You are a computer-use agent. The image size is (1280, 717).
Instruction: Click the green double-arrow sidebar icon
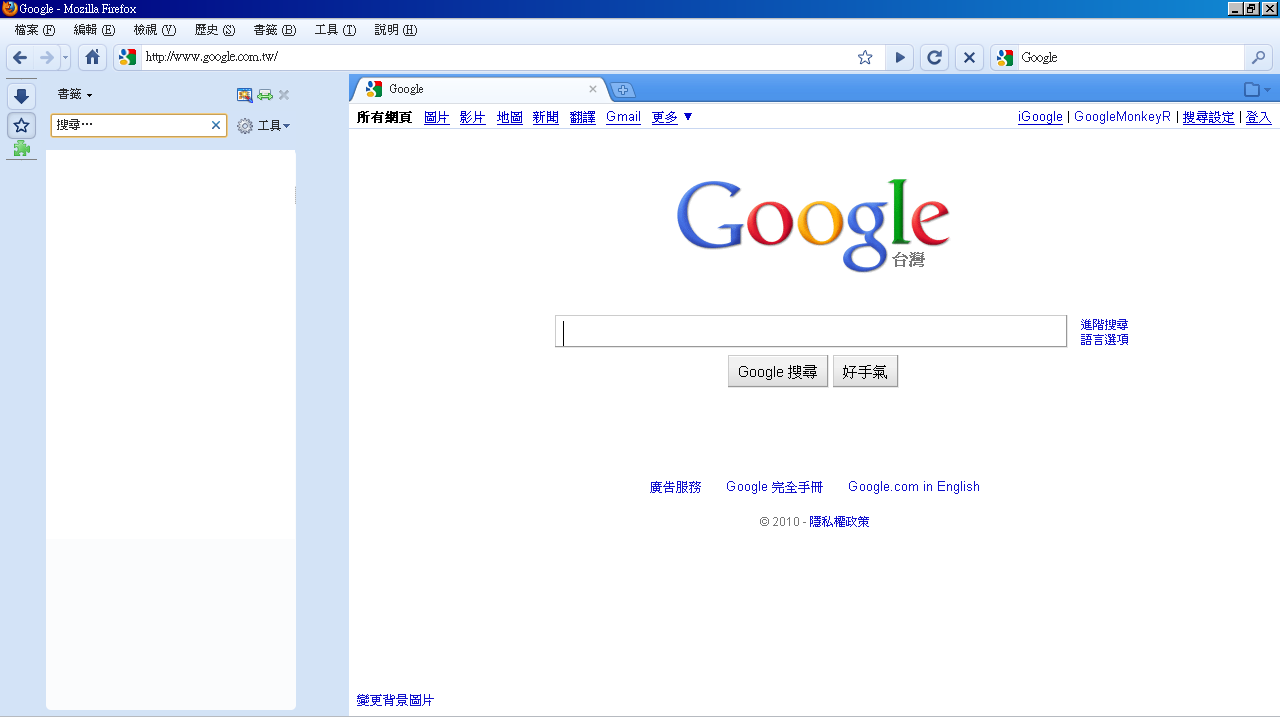(x=265, y=95)
